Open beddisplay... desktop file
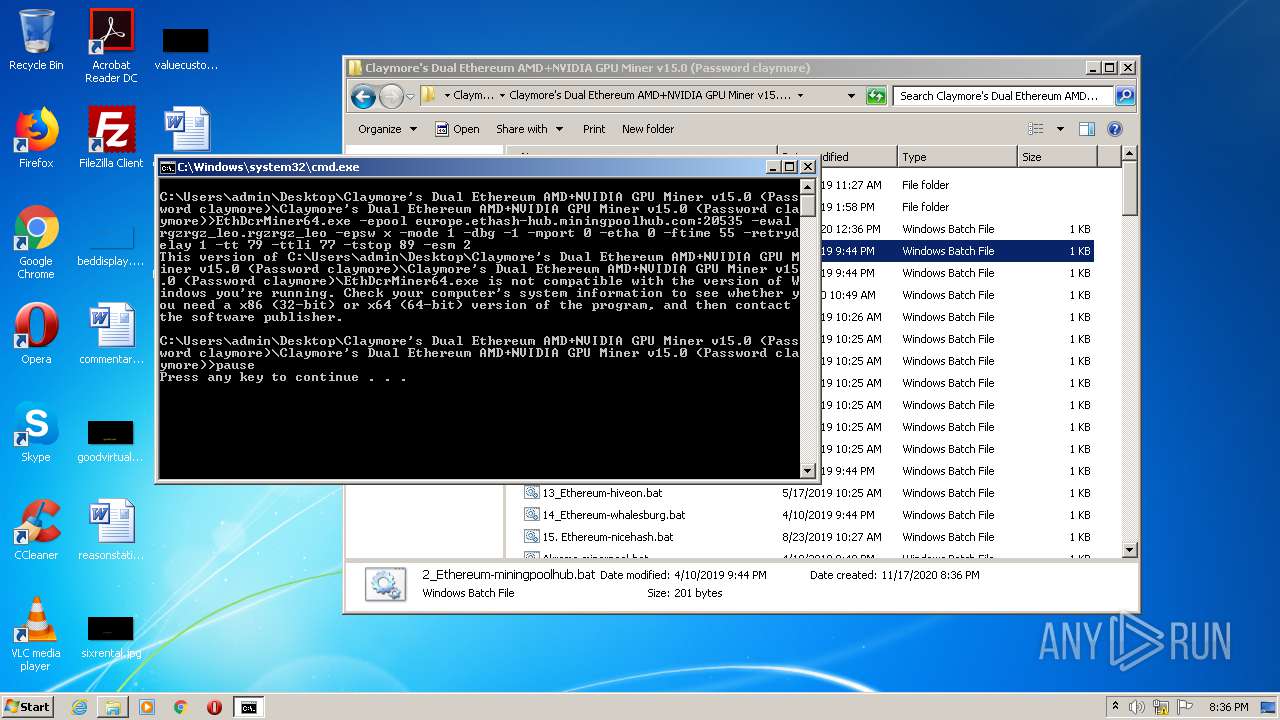This screenshot has height=720, width=1280. [111, 244]
